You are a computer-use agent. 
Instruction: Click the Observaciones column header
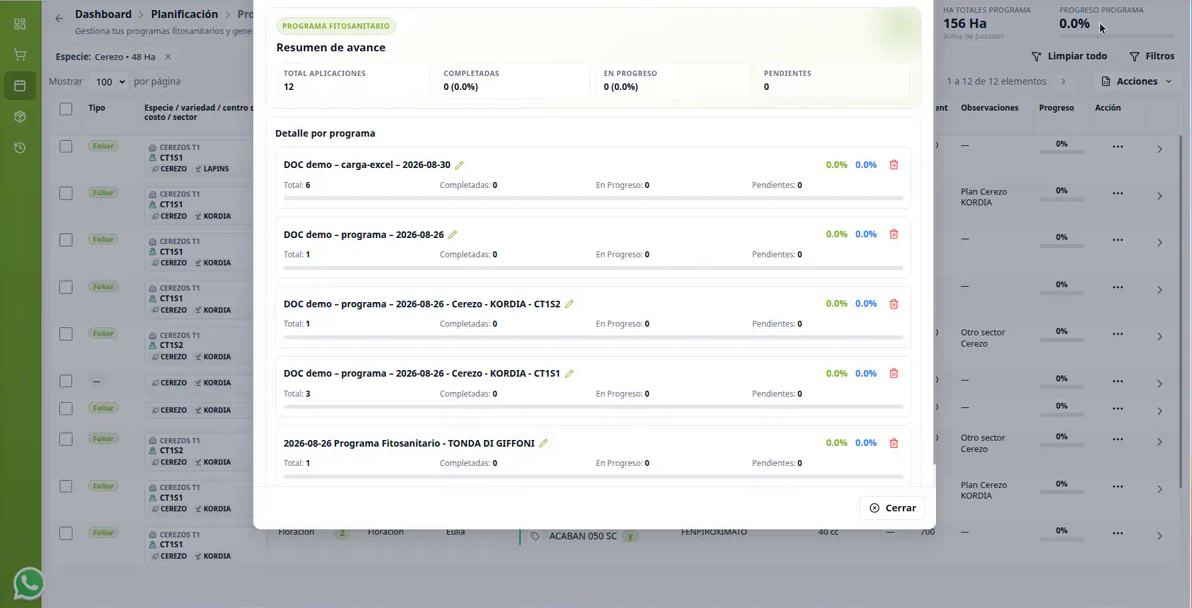tap(989, 108)
